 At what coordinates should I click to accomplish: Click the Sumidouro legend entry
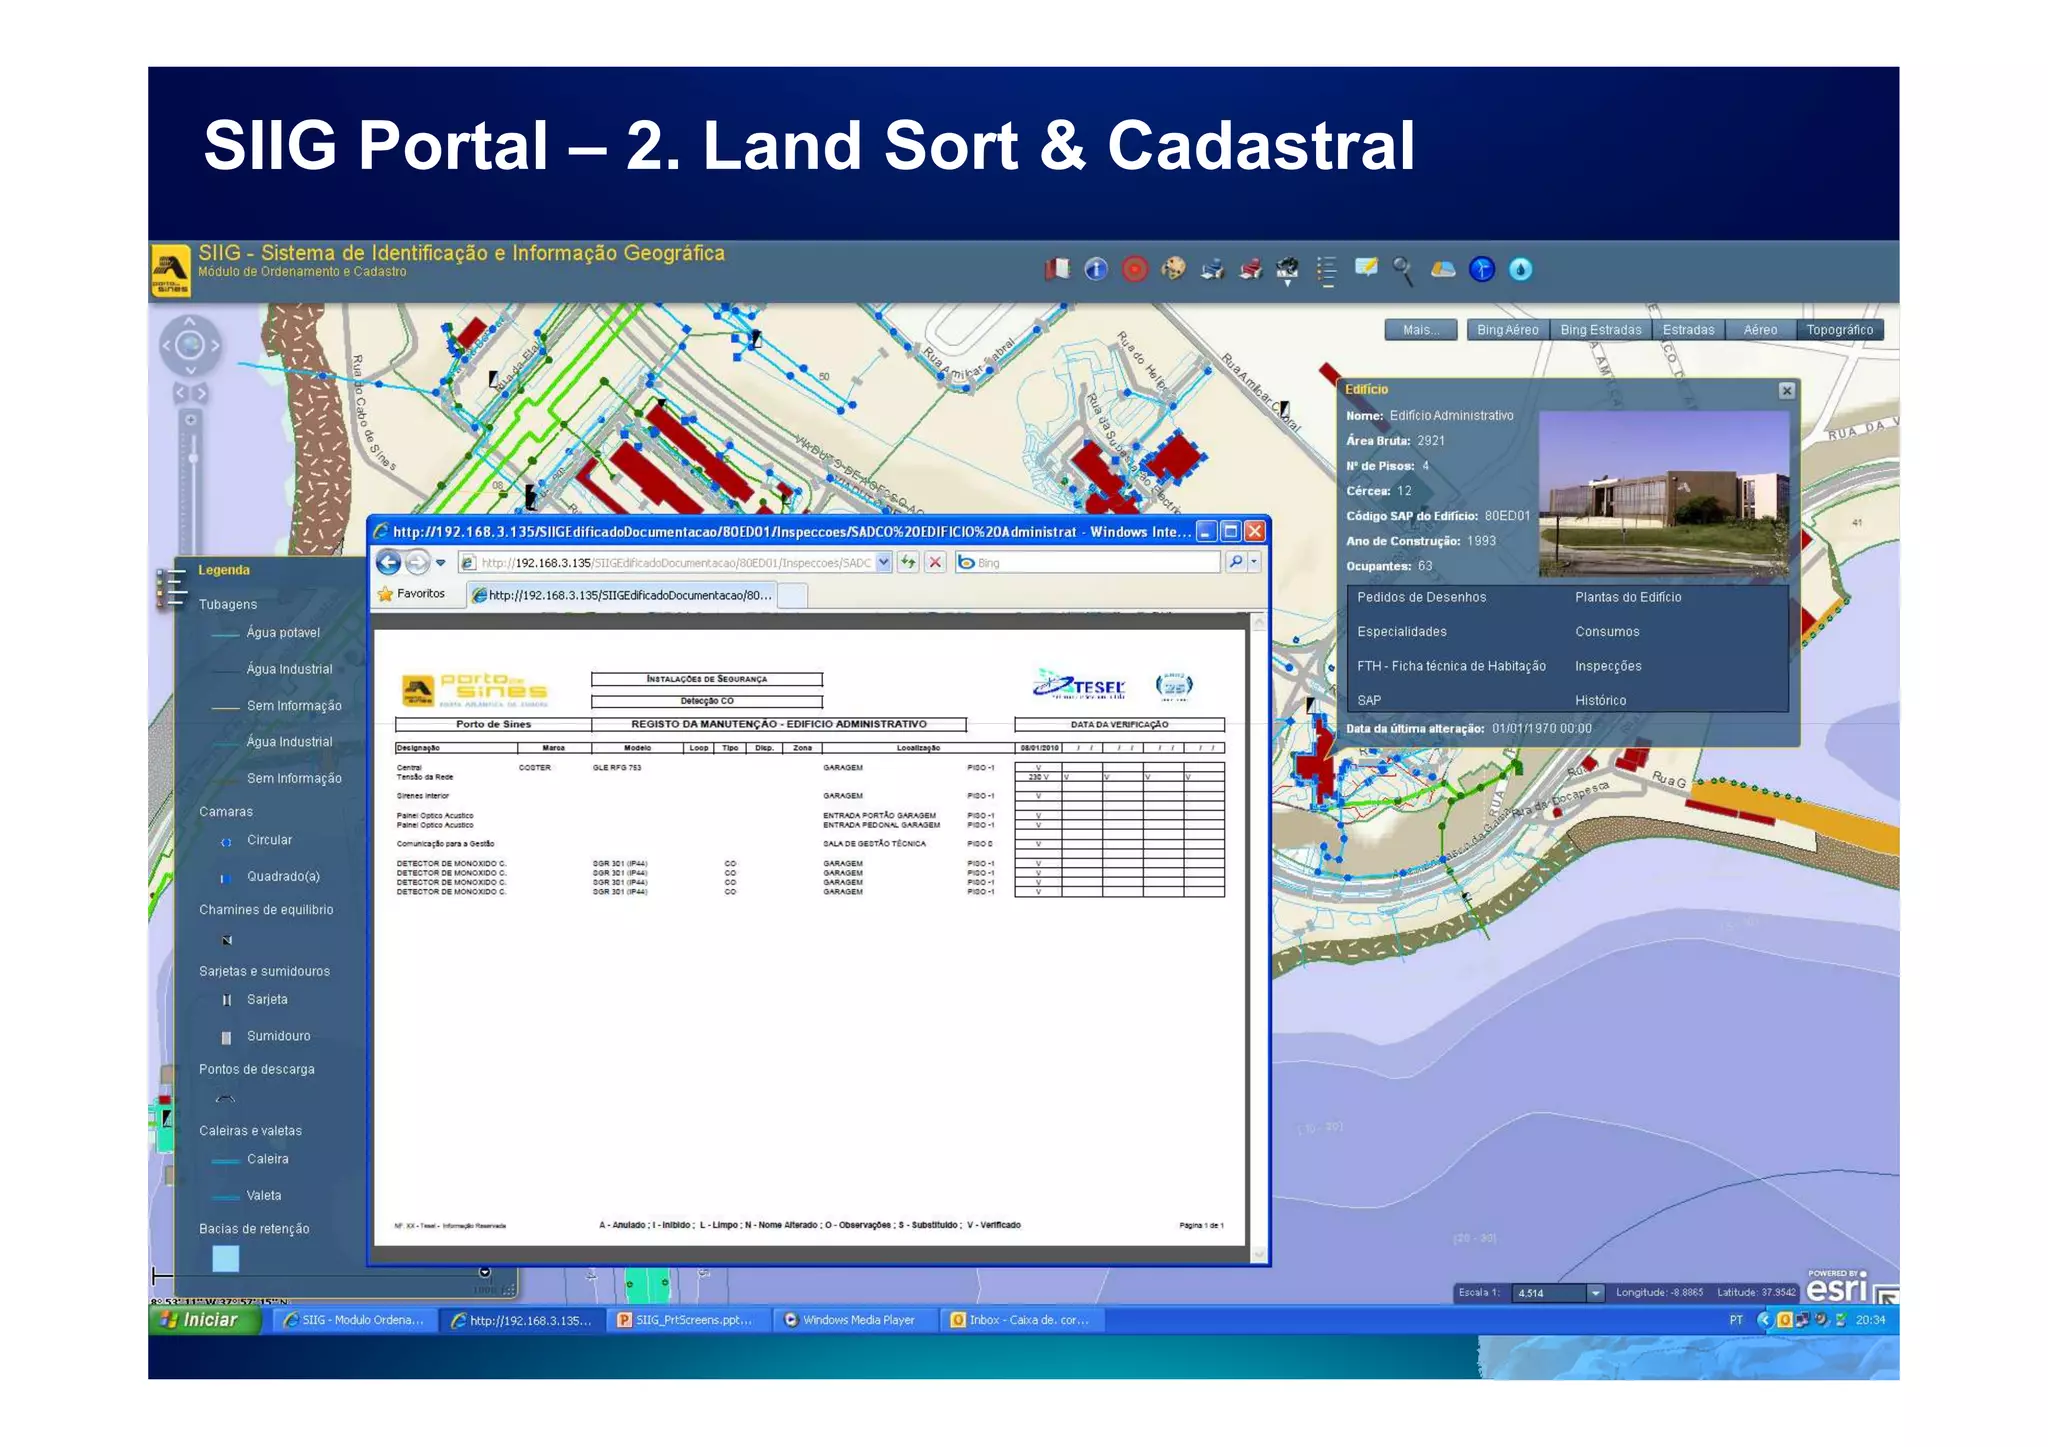point(265,1037)
